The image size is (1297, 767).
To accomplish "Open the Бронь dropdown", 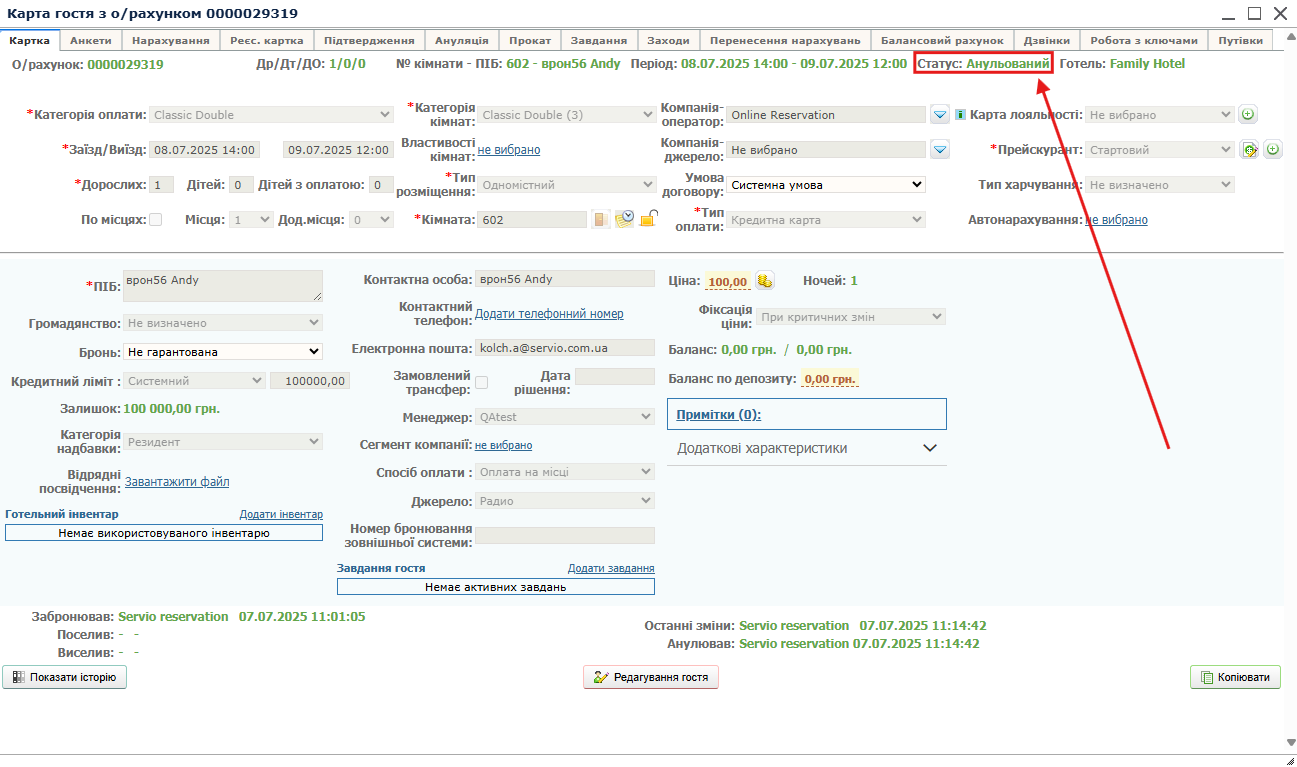I will [222, 351].
